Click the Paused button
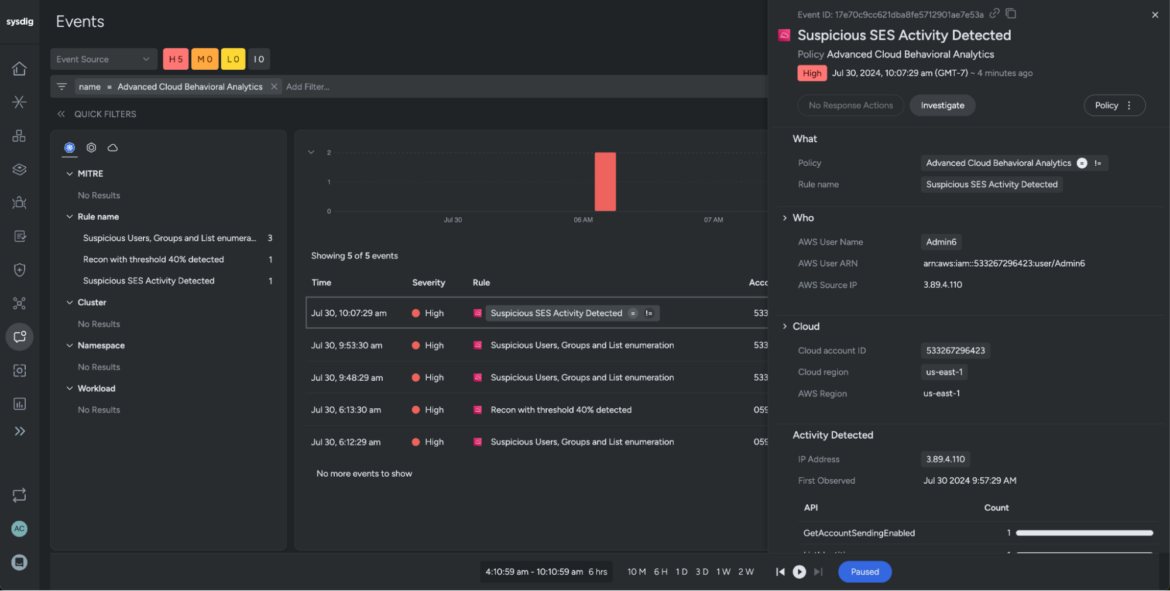 (x=865, y=572)
